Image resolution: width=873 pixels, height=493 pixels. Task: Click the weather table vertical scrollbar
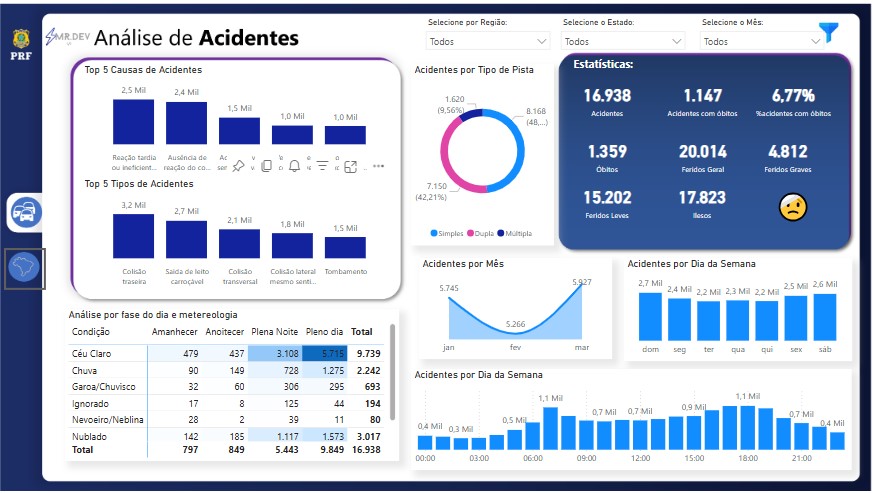click(393, 372)
